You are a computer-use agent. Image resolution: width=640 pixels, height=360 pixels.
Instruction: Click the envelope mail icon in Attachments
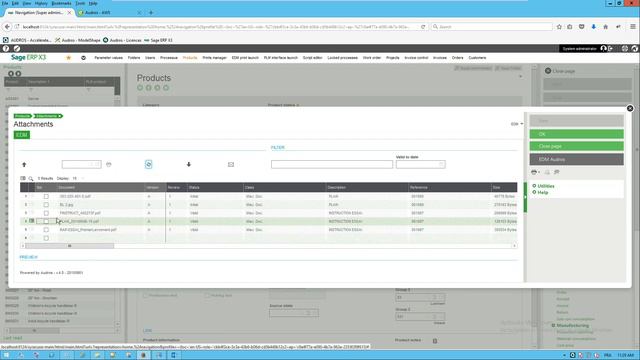tap(231, 164)
